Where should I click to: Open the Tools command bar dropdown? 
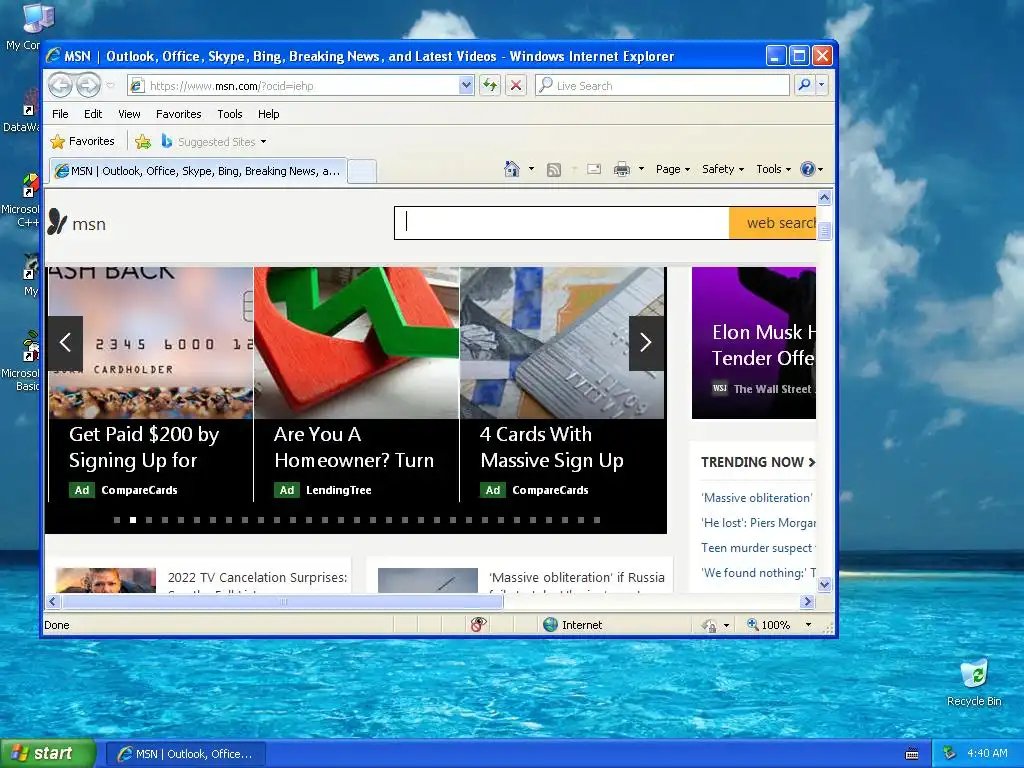[774, 169]
